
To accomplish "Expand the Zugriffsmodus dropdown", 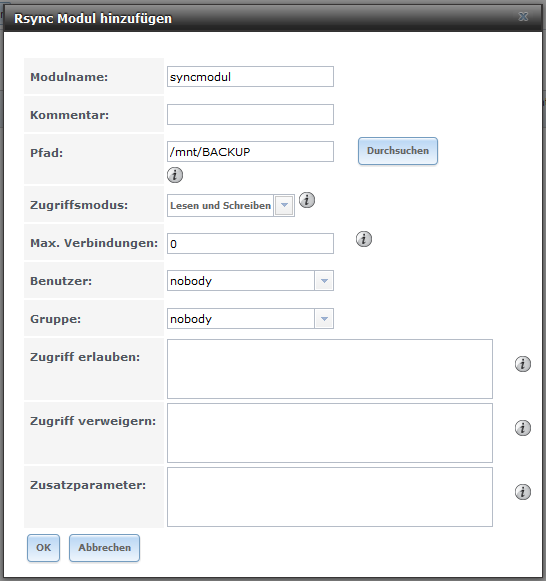I will point(284,205).
